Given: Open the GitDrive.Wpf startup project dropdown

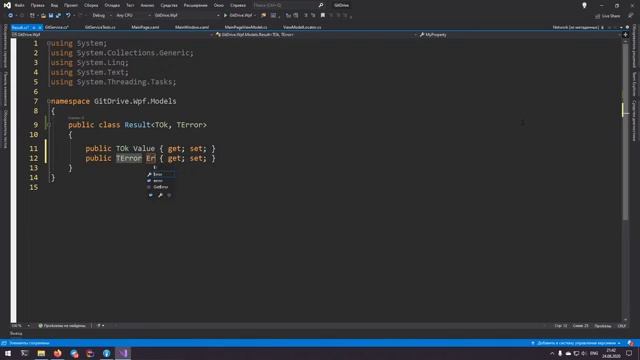Looking at the screenshot, I should click(x=187, y=16).
